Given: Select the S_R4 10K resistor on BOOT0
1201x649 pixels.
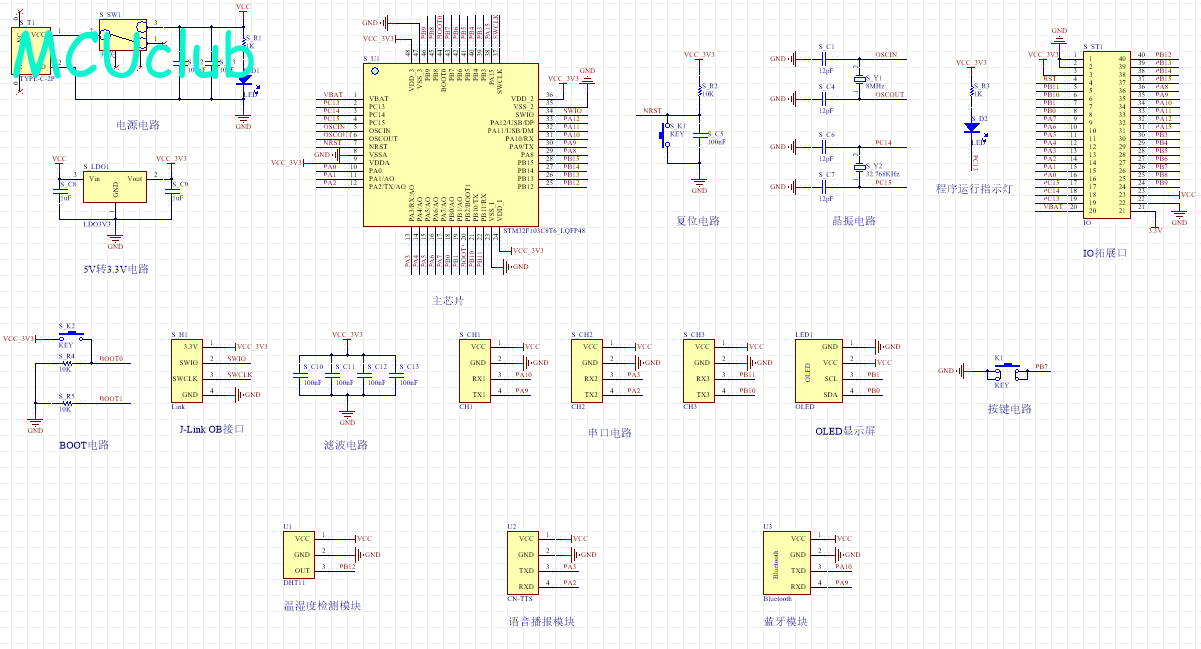Looking at the screenshot, I should pyautogui.click(x=67, y=364).
